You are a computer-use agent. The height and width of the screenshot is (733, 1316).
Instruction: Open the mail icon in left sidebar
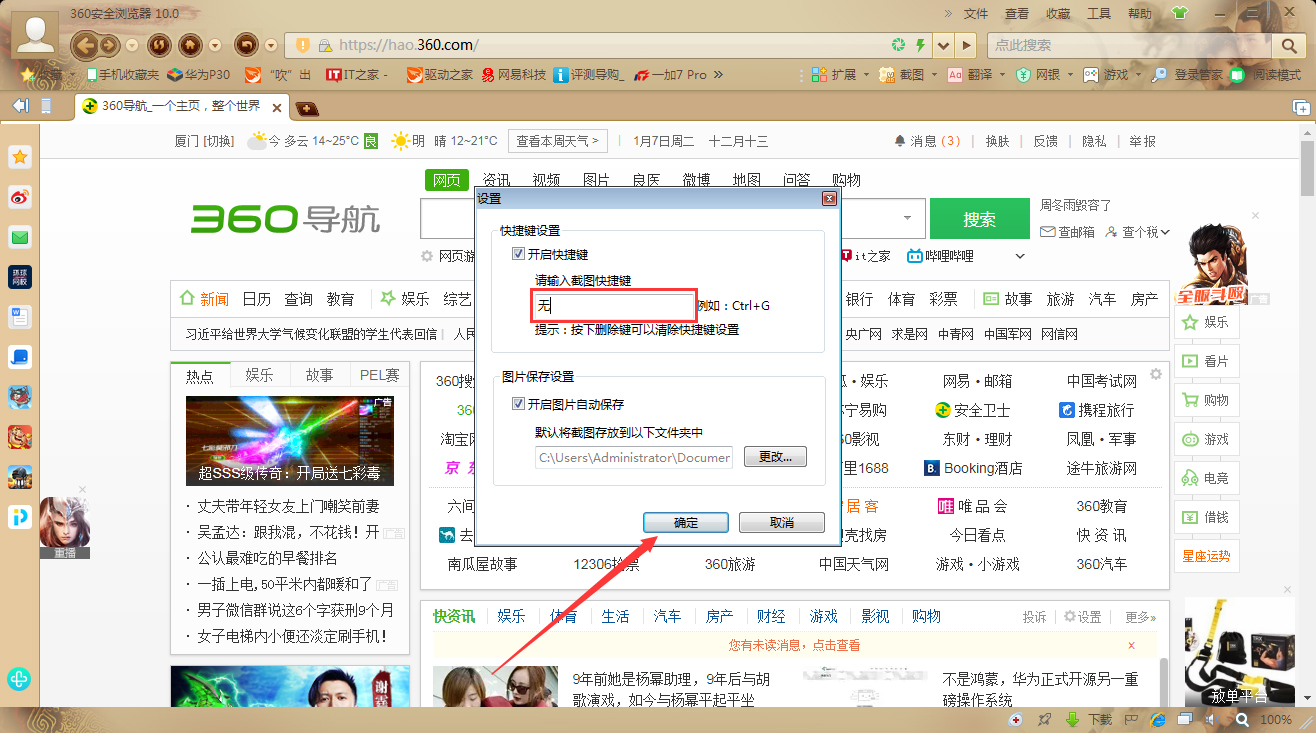click(x=19, y=237)
